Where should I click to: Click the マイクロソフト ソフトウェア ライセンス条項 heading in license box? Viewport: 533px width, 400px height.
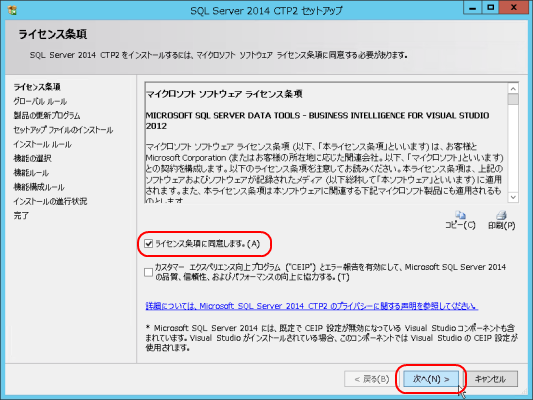coord(224,94)
